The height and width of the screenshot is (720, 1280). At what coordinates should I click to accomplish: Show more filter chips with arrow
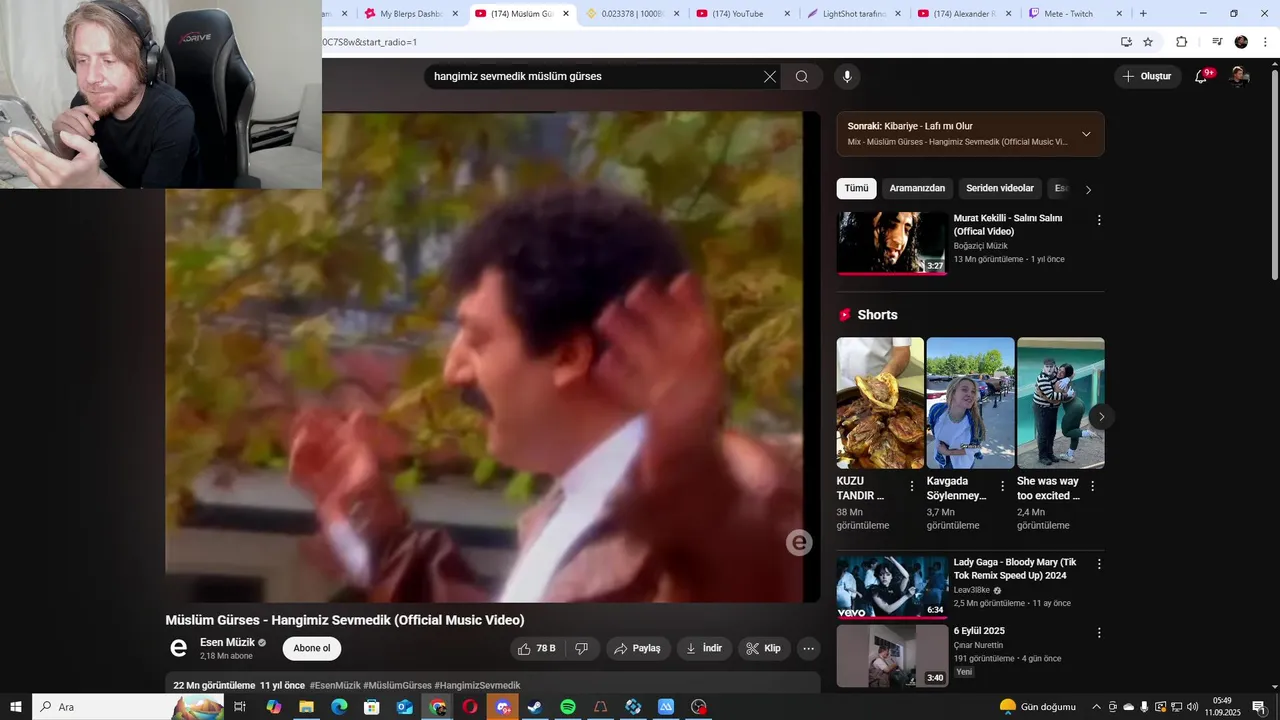tap(1089, 189)
